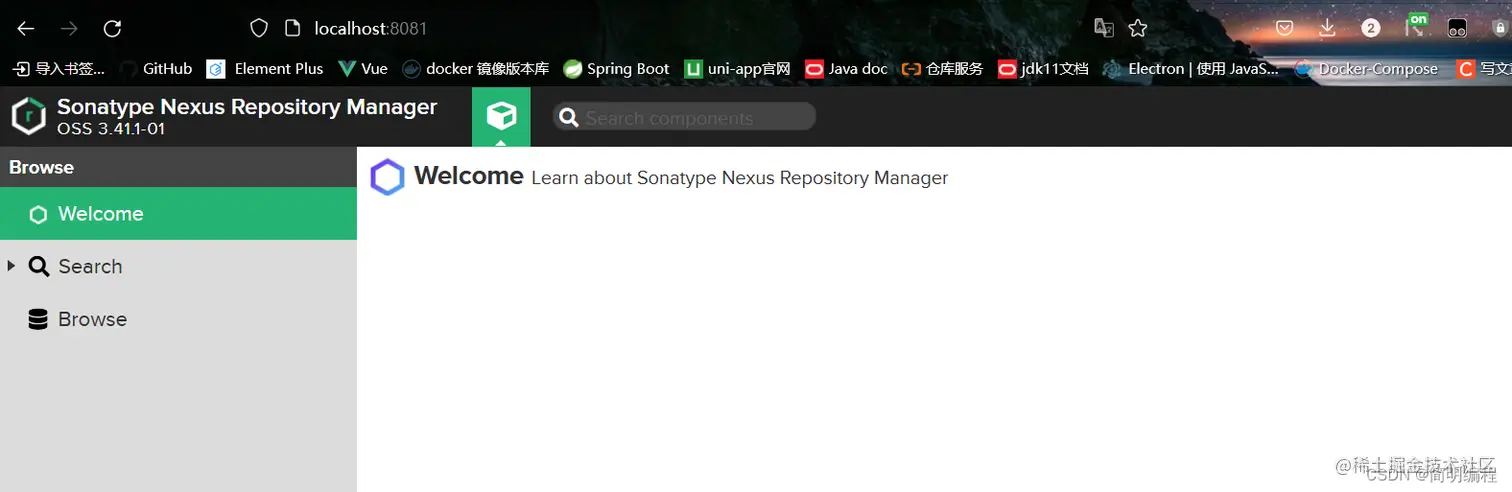
Task: Bookmark this page with the star icon
Action: pos(1137,28)
